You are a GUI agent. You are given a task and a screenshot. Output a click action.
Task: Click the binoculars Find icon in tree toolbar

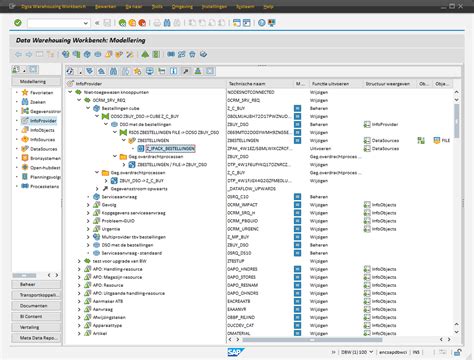pyautogui.click(x=113, y=71)
